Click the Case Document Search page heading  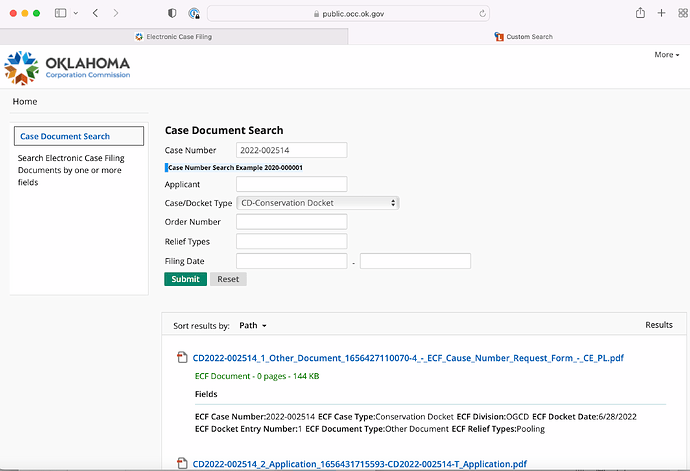[224, 130]
